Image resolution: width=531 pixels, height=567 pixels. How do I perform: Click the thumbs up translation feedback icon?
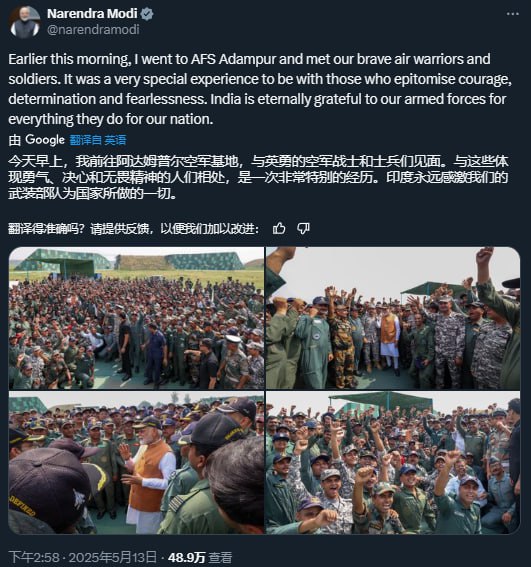(279, 229)
